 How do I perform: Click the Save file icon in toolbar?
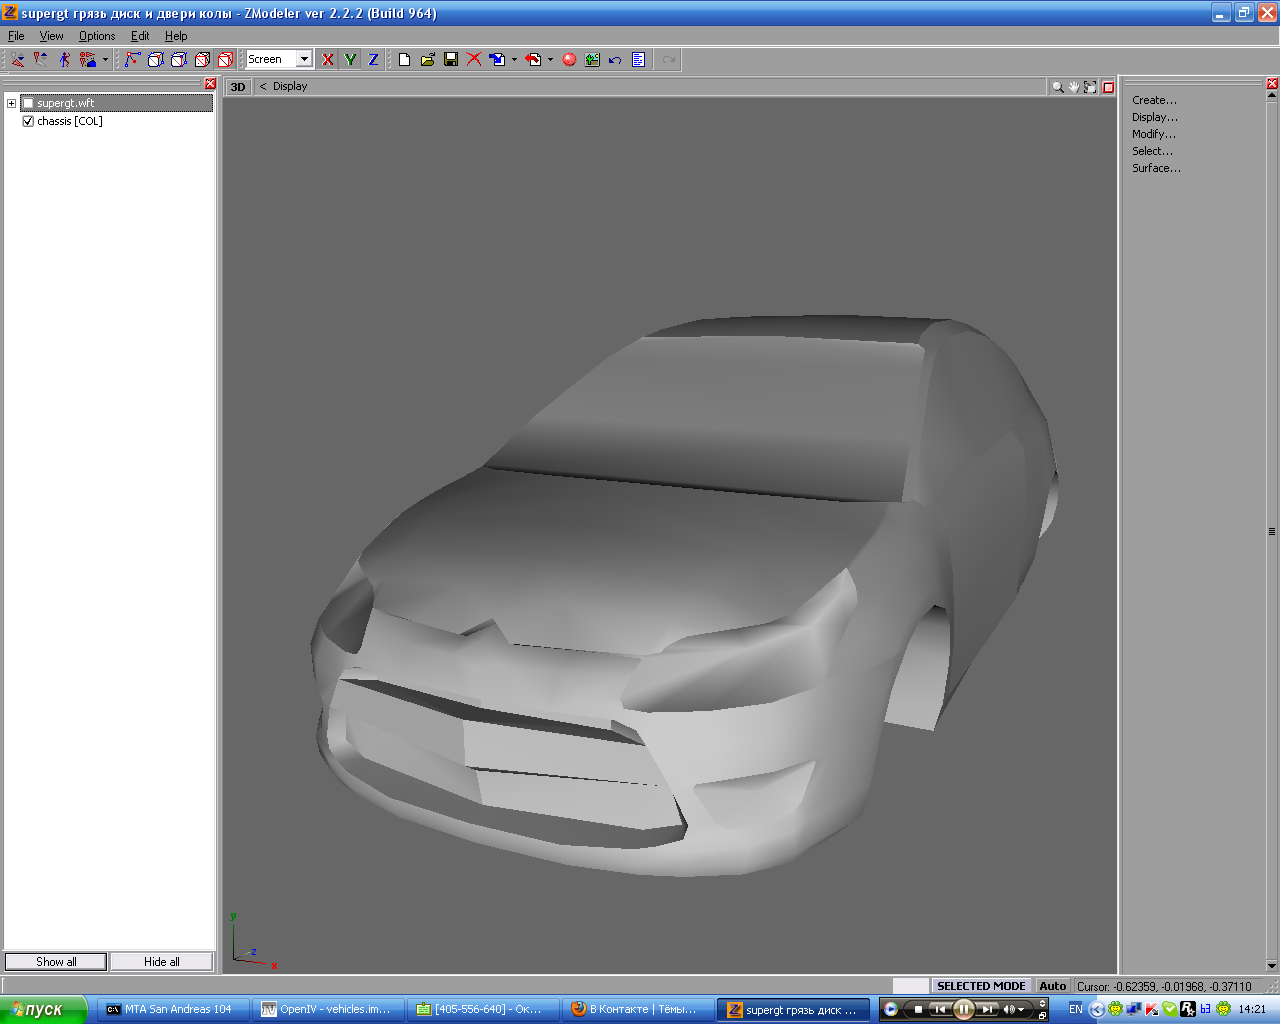[x=451, y=60]
